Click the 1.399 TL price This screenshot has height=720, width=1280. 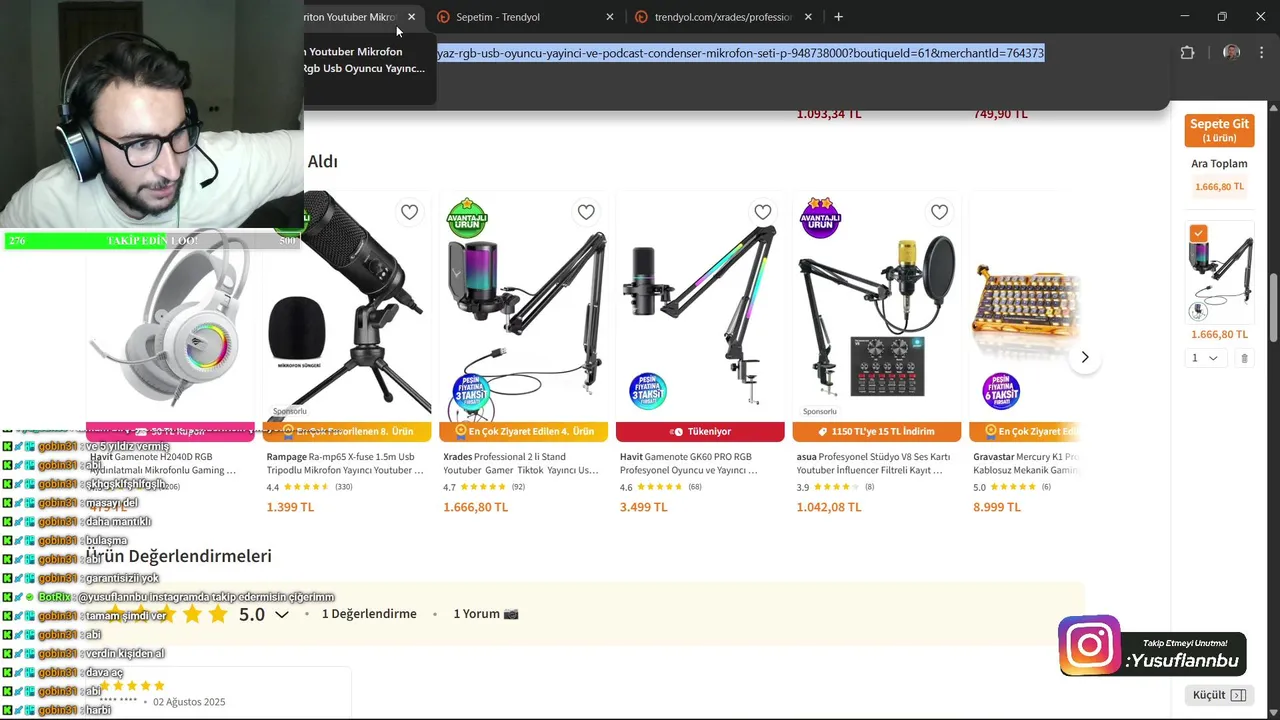290,507
